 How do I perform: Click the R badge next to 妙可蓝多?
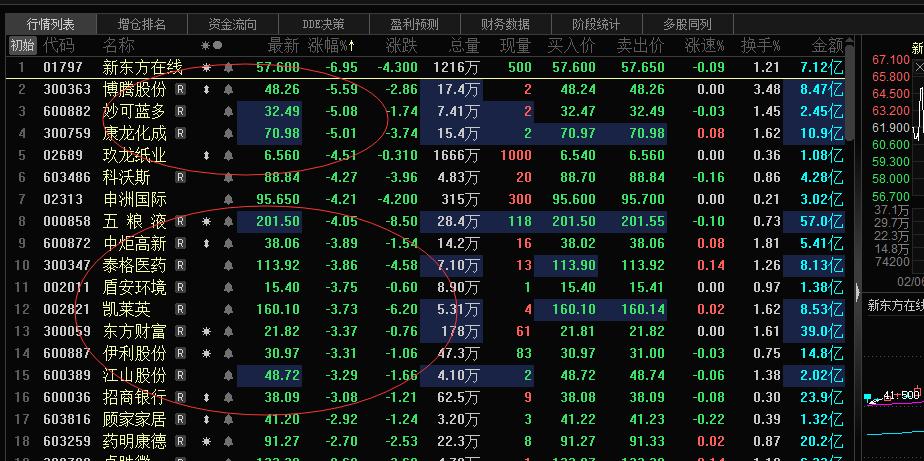[180, 111]
